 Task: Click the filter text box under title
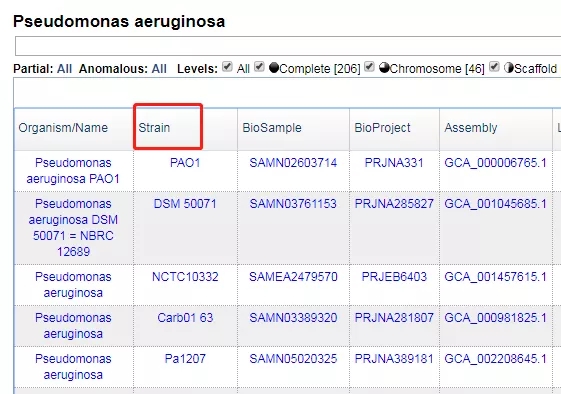point(288,46)
